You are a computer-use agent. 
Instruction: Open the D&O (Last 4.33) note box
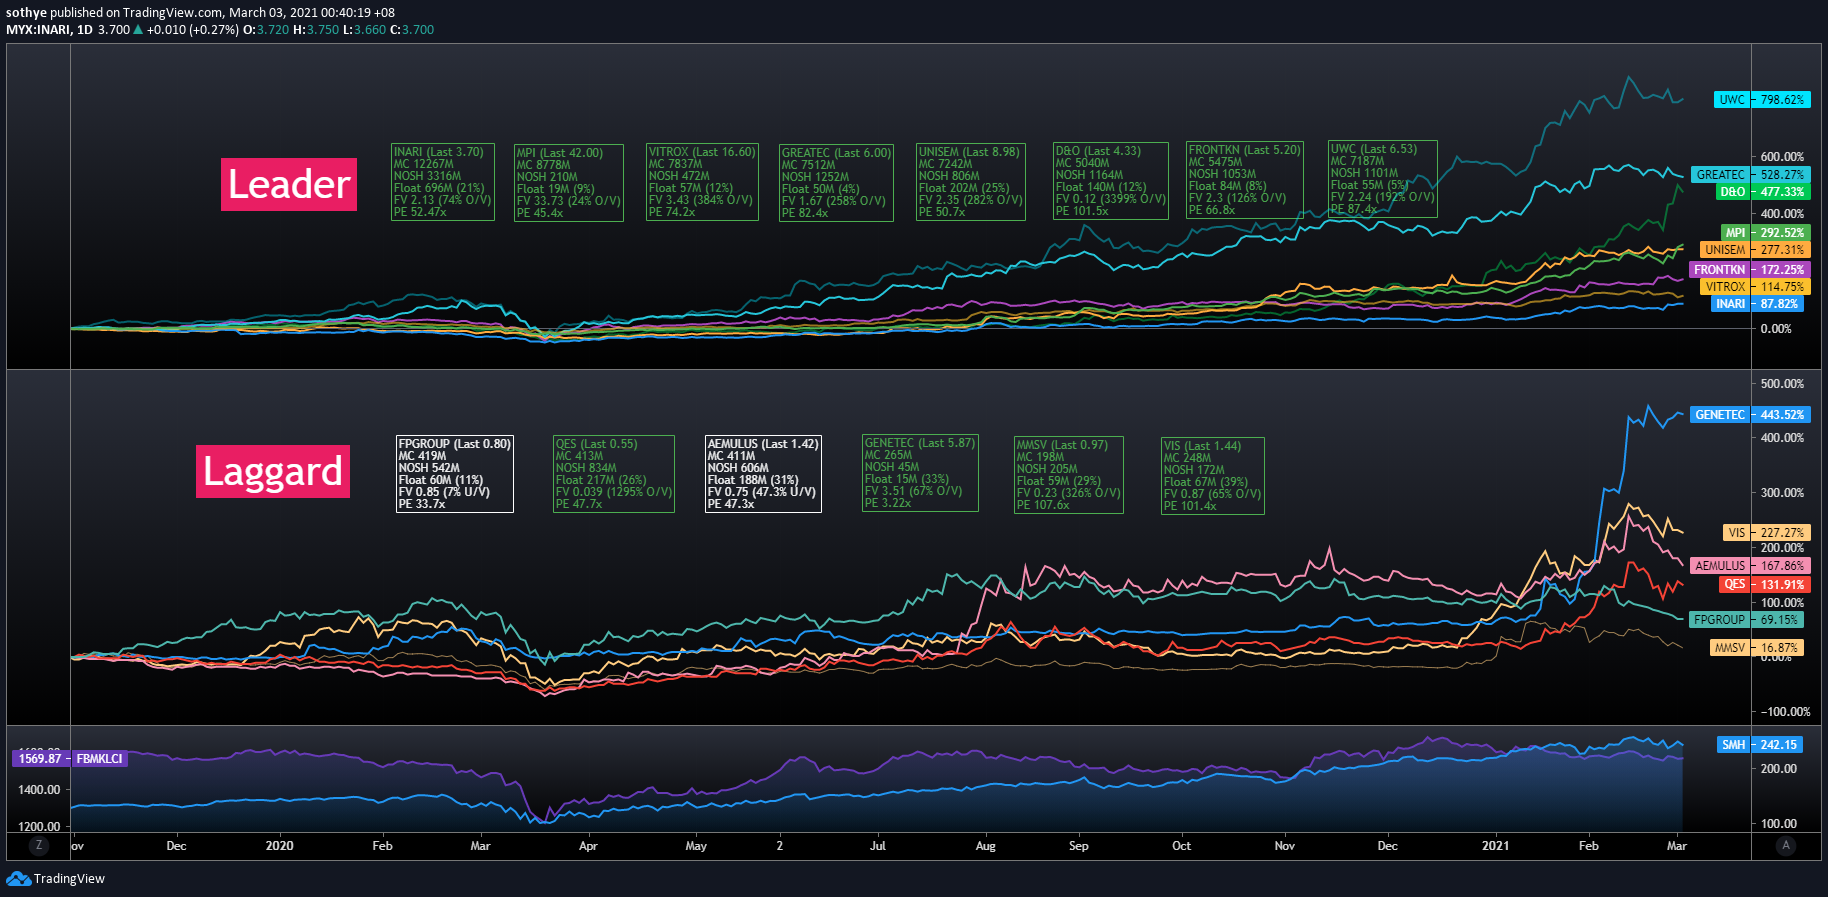[1111, 181]
